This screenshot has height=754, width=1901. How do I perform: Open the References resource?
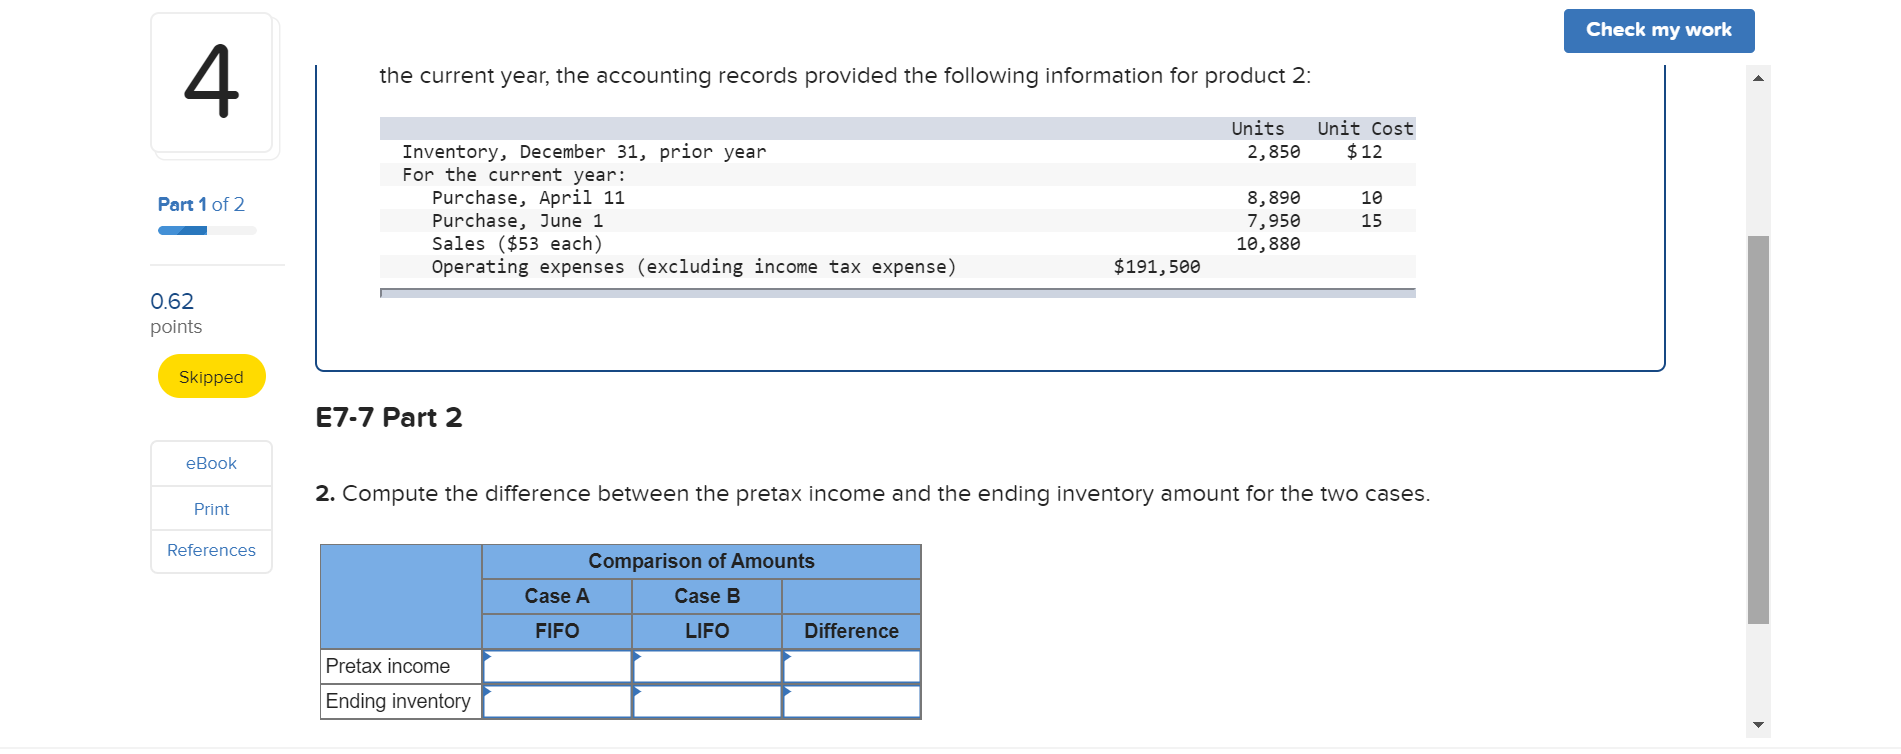[x=210, y=550]
